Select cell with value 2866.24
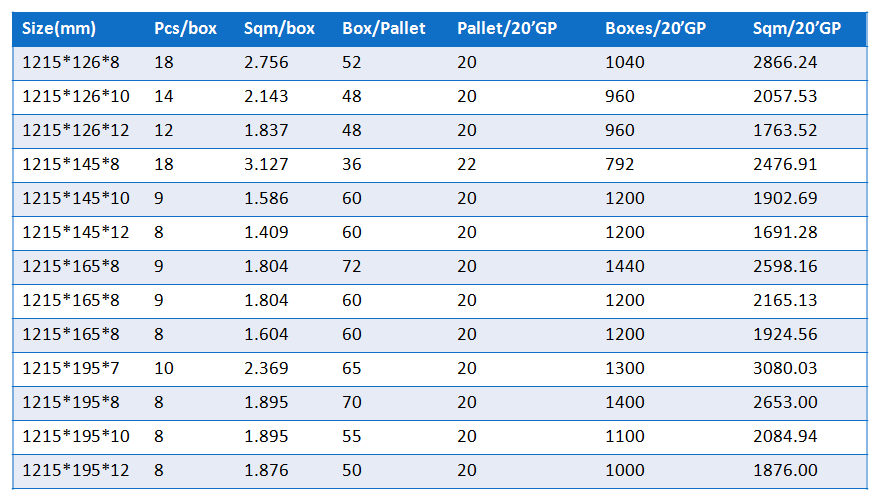The image size is (879, 500). point(785,62)
